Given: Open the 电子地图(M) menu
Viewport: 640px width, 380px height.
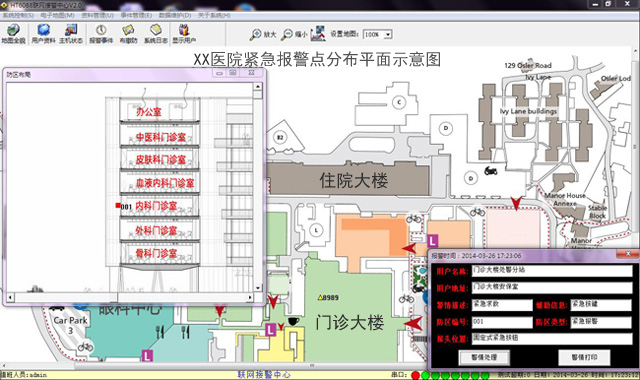Looking at the screenshot, I should point(58,15).
